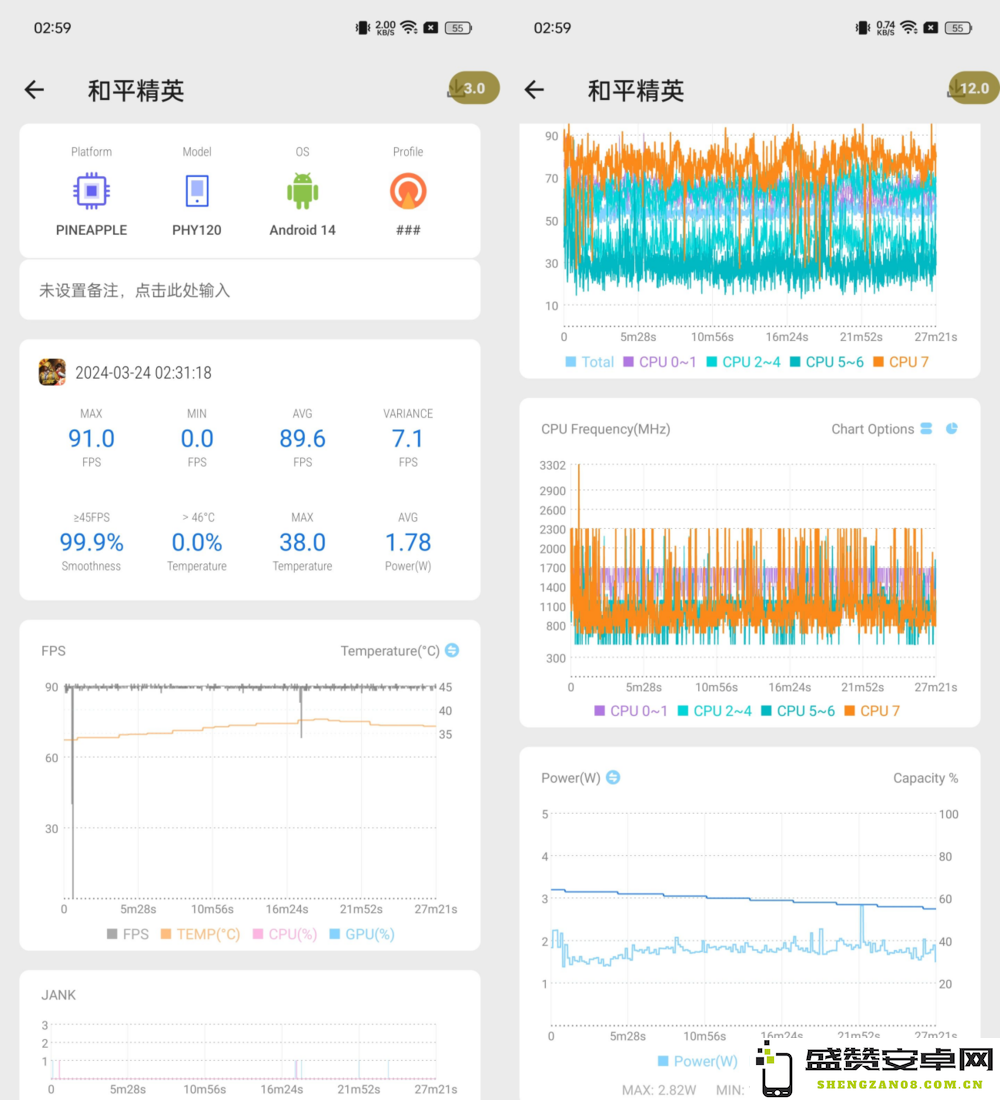Tap the back arrow on the right phone screen
This screenshot has height=1100, width=1000.
[x=534, y=90]
